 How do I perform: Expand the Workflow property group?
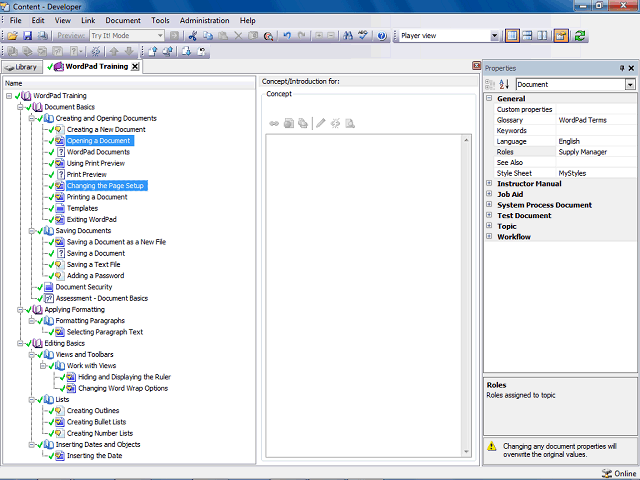pyautogui.click(x=489, y=236)
